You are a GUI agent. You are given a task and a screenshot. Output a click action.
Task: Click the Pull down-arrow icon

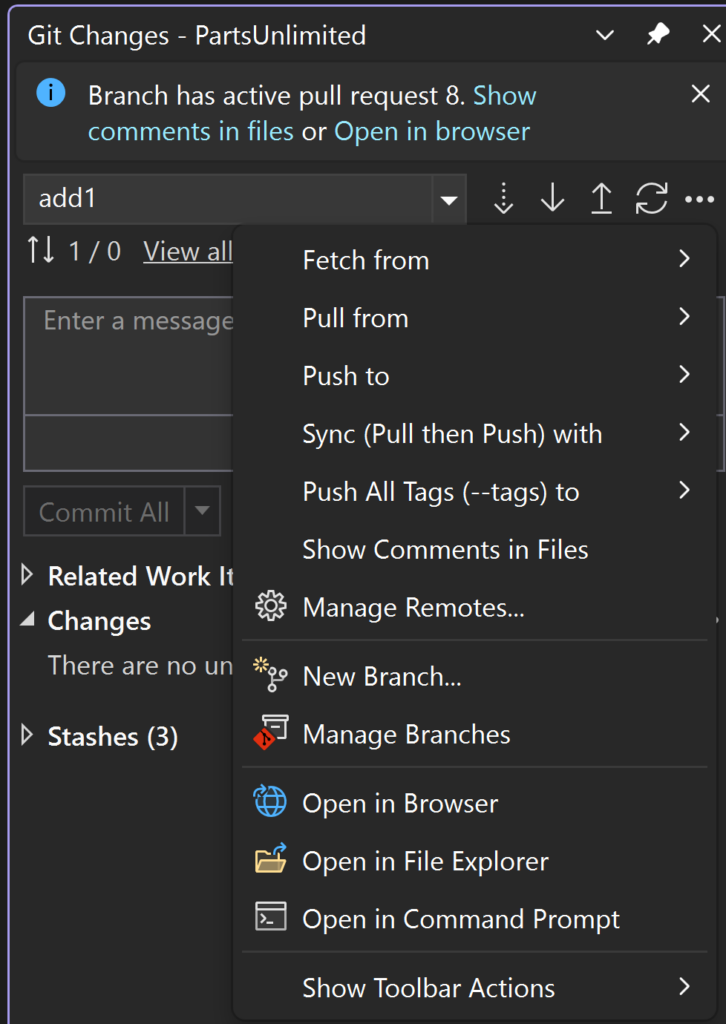[x=552, y=198]
